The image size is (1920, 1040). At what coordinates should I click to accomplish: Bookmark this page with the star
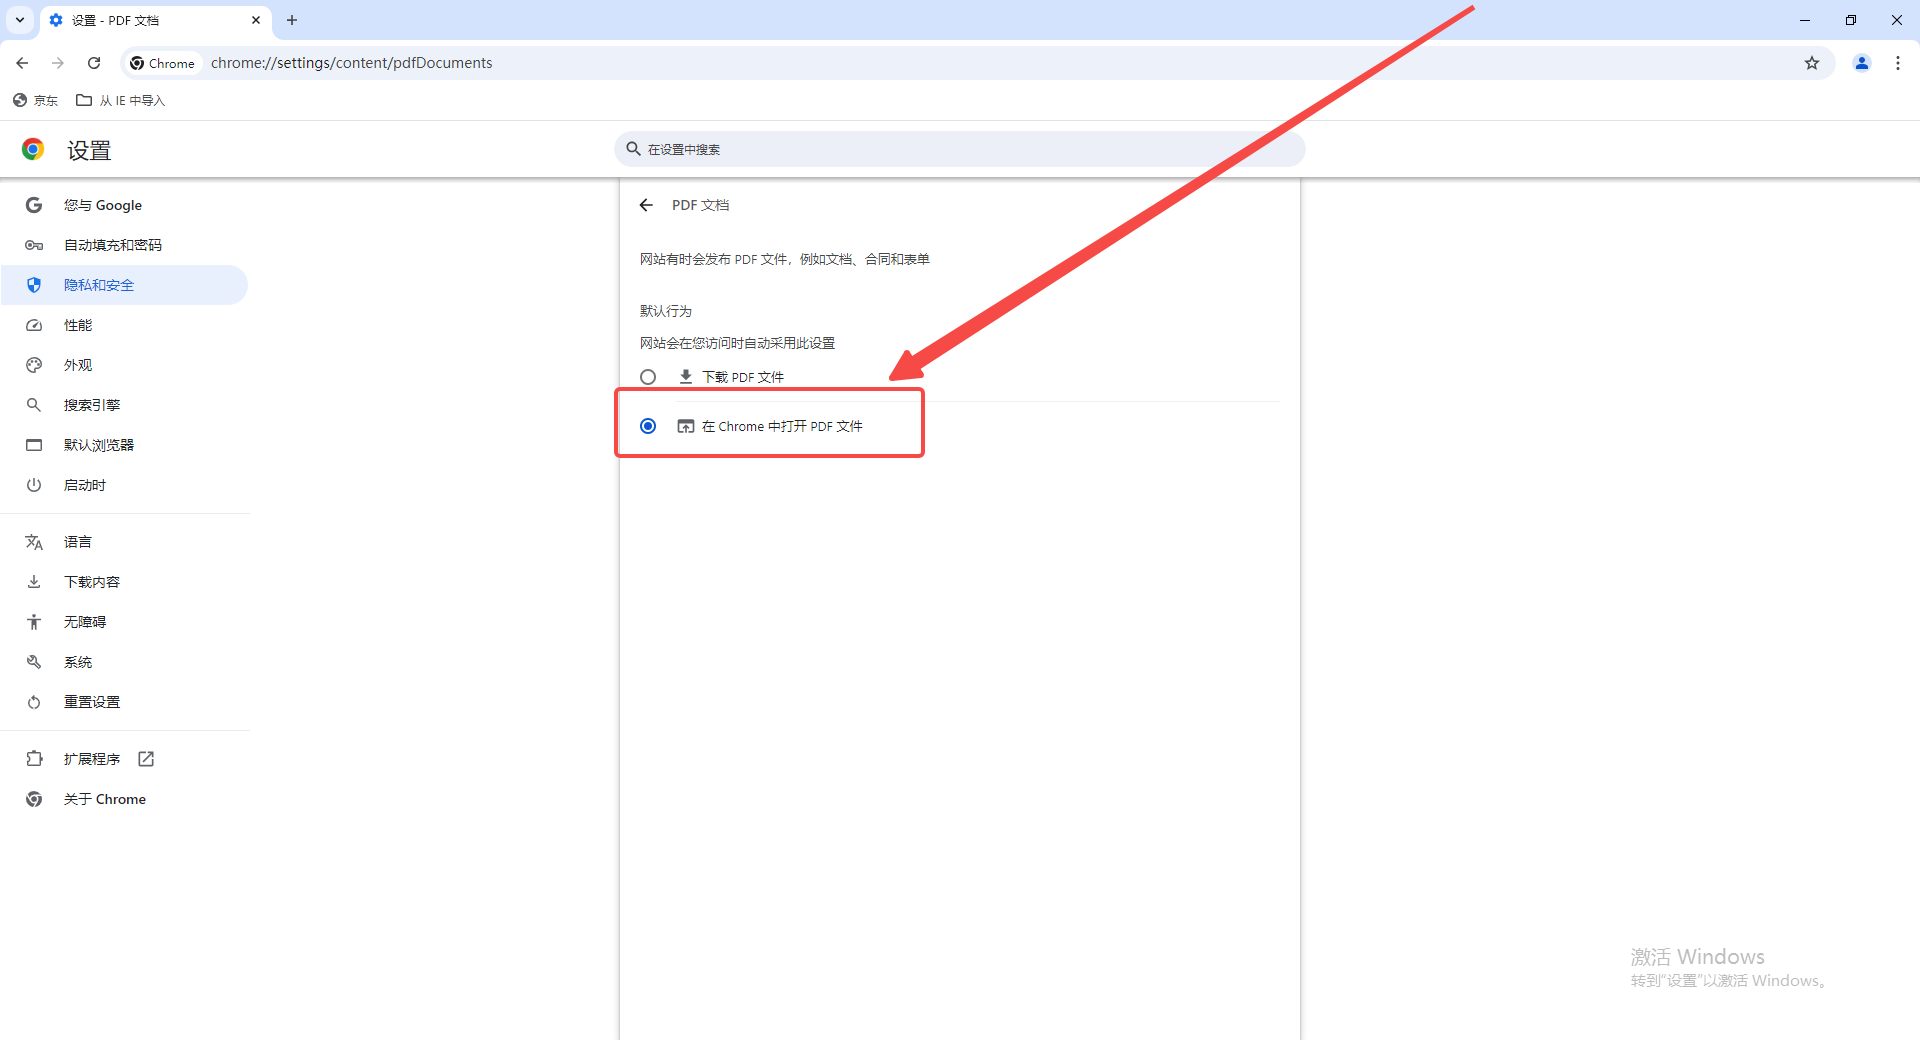[1812, 63]
